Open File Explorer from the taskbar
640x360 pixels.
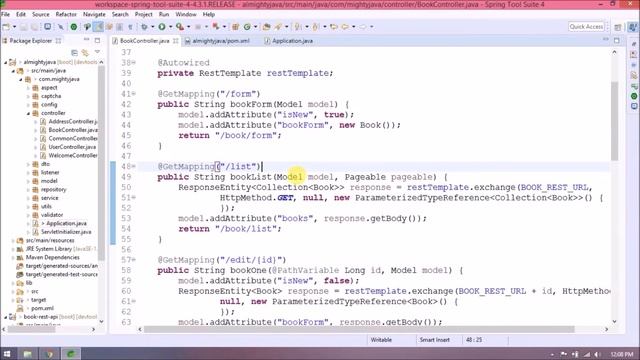pos(27,354)
